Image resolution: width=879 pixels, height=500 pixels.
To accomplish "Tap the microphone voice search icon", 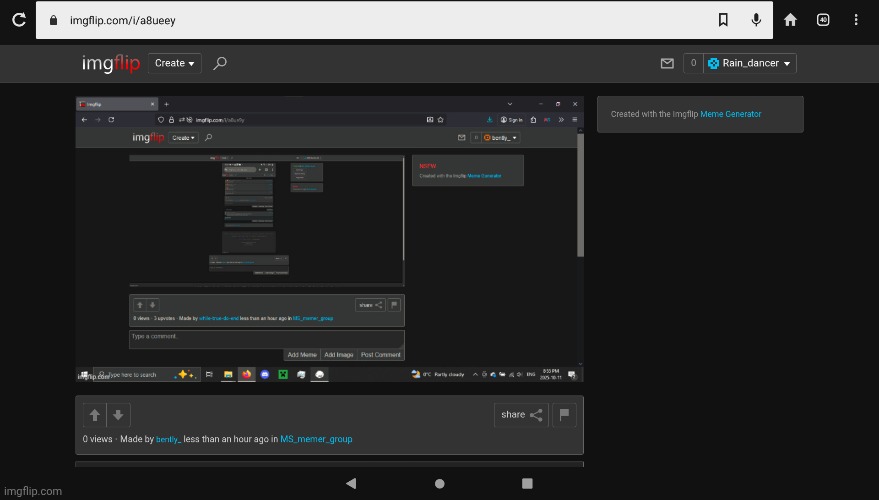I will coord(756,20).
